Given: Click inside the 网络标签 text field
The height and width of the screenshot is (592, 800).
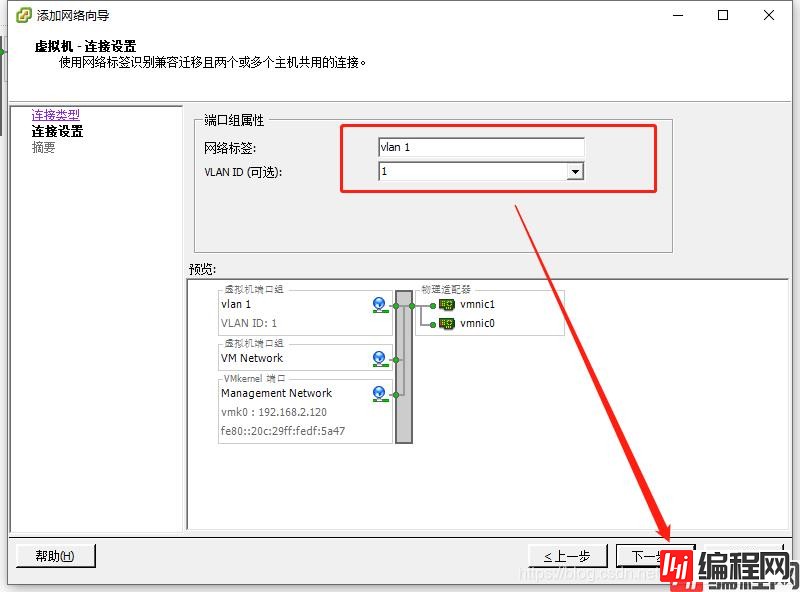Looking at the screenshot, I should click(480, 146).
